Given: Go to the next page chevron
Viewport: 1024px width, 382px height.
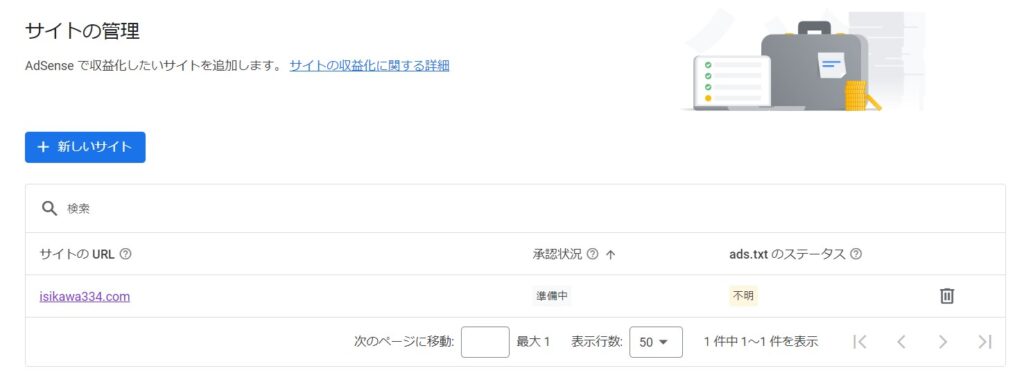Looking at the screenshot, I should pos(942,342).
